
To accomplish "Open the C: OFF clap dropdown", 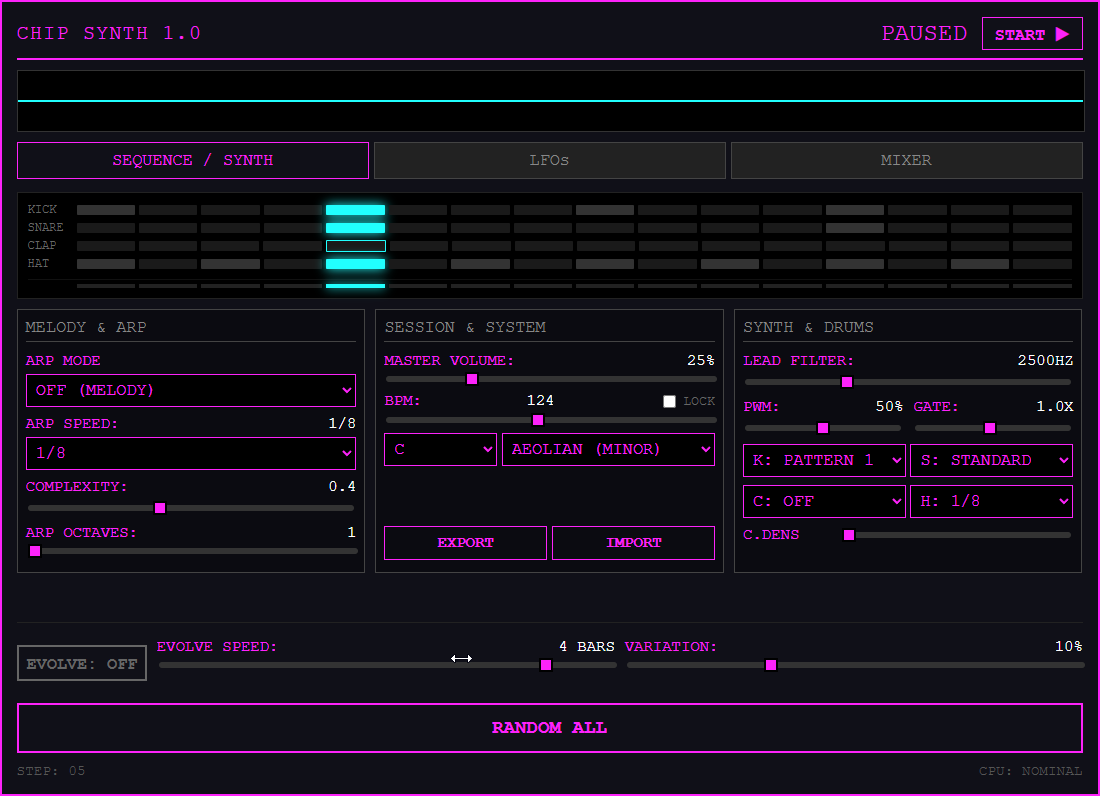I will [824, 501].
